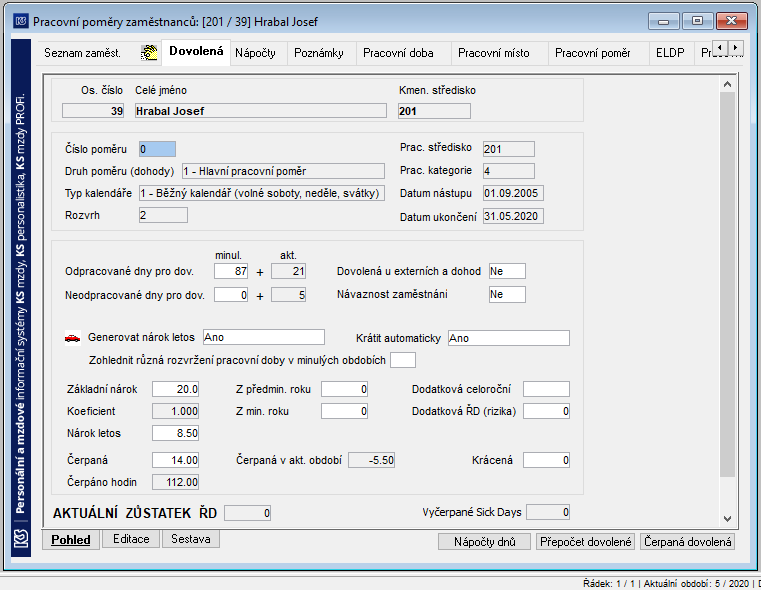The width and height of the screenshot is (761, 590).
Task: Click the scrollbar down arrow
Action: pyautogui.click(x=727, y=519)
